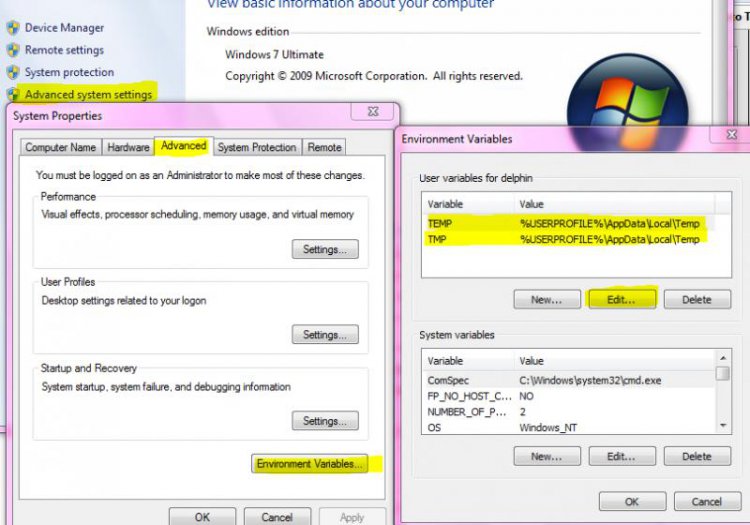Click cmd.exe path value of ComSpec
750x525 pixels.
click(590, 381)
